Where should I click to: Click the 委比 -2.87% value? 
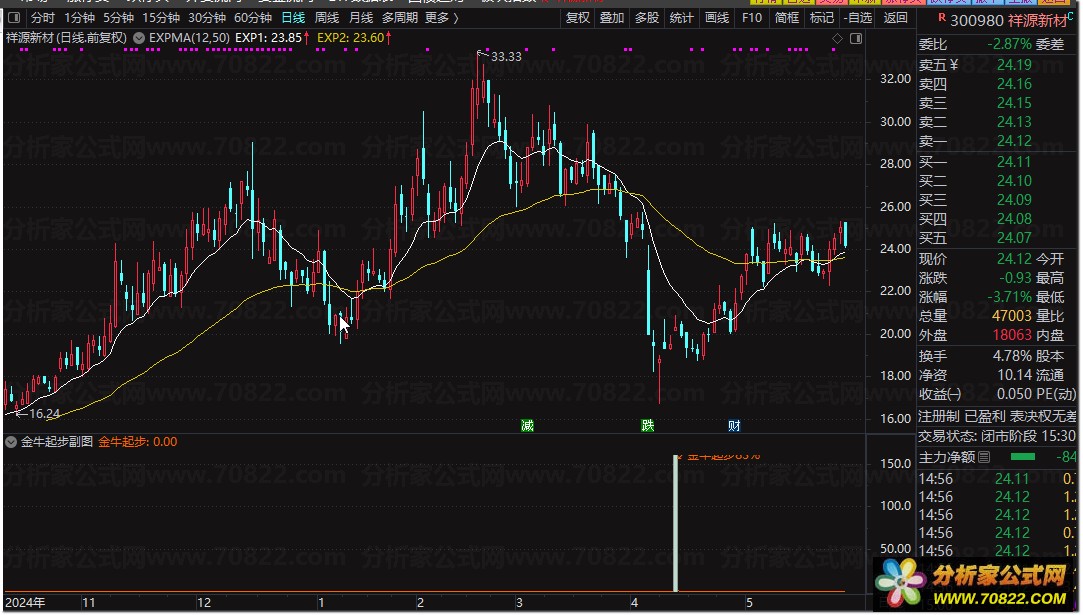click(1009, 44)
